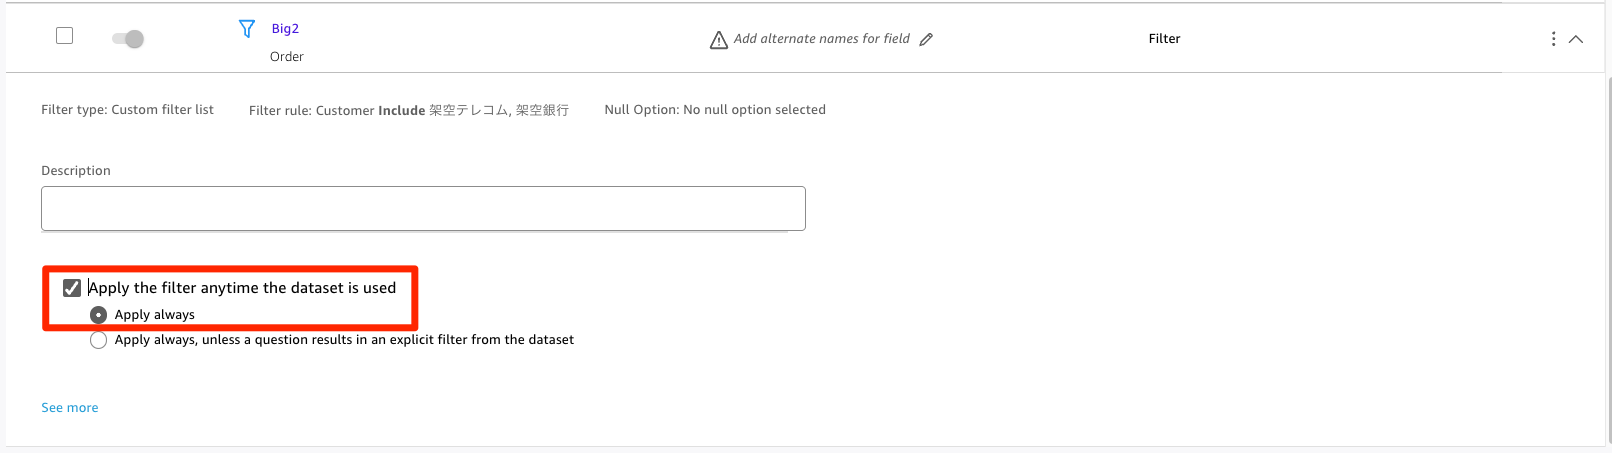The width and height of the screenshot is (1612, 453).
Task: Select the "Apply always" radio option
Action: coord(98,315)
